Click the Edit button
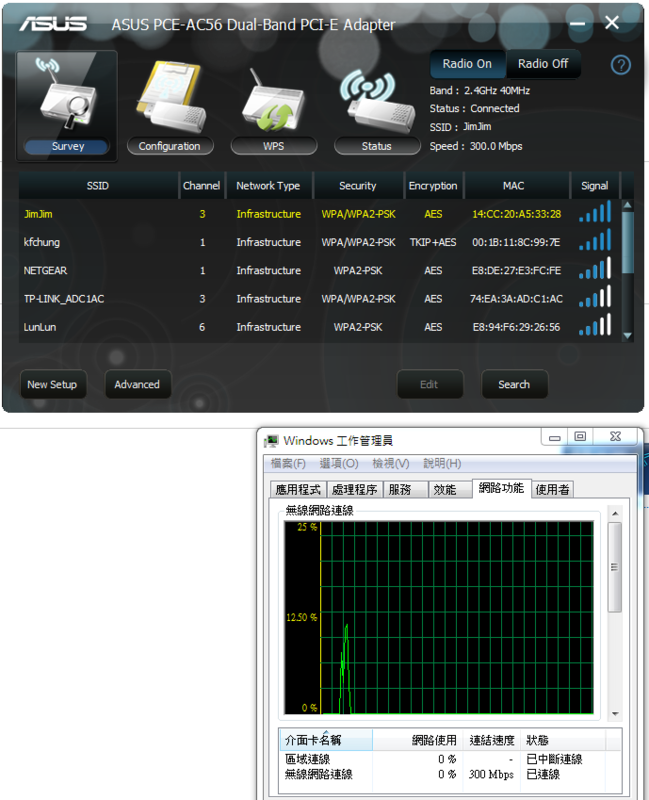This screenshot has height=800, width=649. 430,384
